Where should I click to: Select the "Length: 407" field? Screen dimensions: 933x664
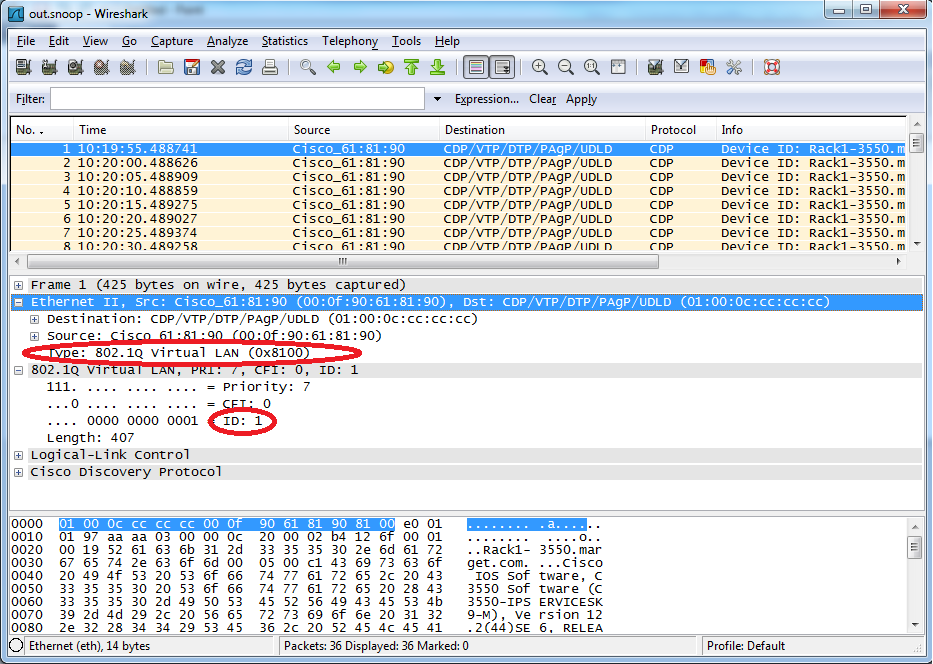(90, 438)
